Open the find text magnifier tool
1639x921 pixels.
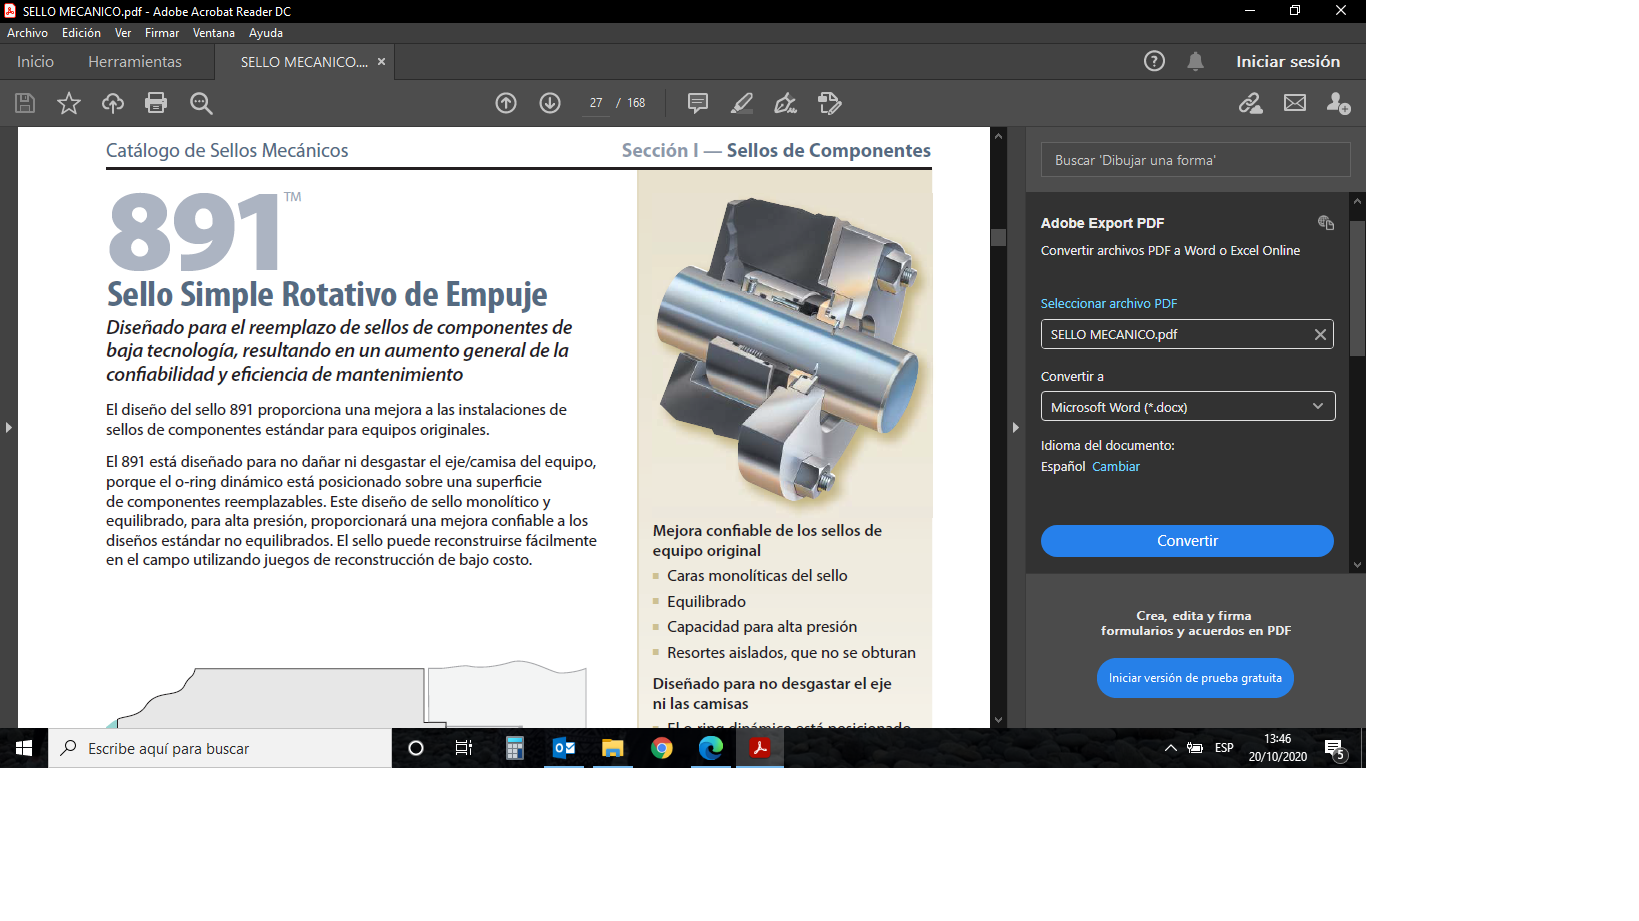click(201, 103)
